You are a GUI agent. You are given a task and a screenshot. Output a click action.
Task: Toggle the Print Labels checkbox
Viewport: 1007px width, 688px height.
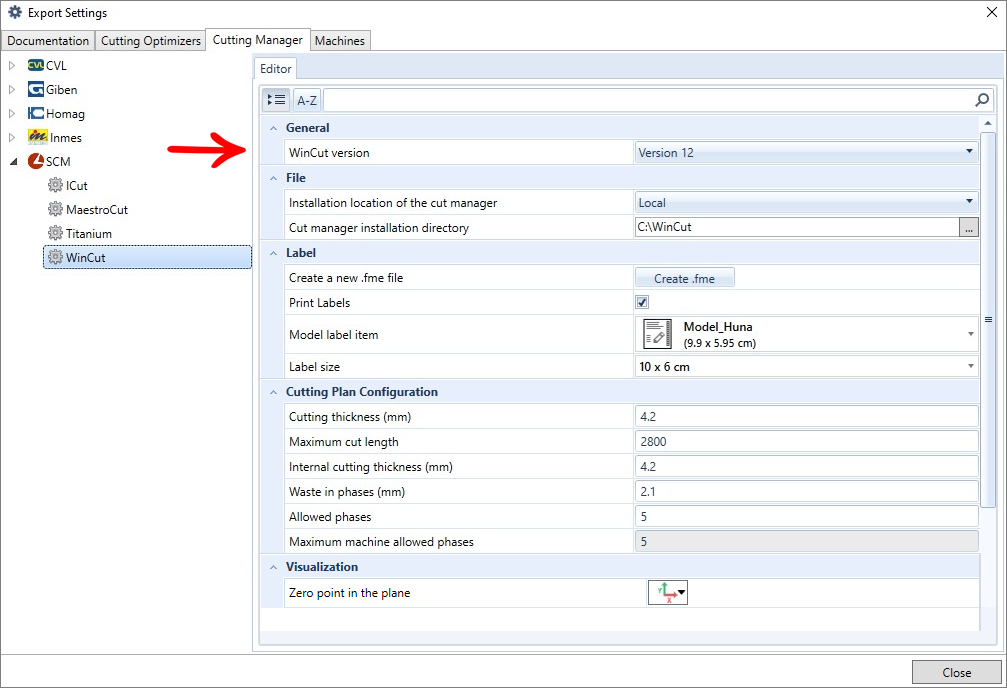pyautogui.click(x=642, y=302)
